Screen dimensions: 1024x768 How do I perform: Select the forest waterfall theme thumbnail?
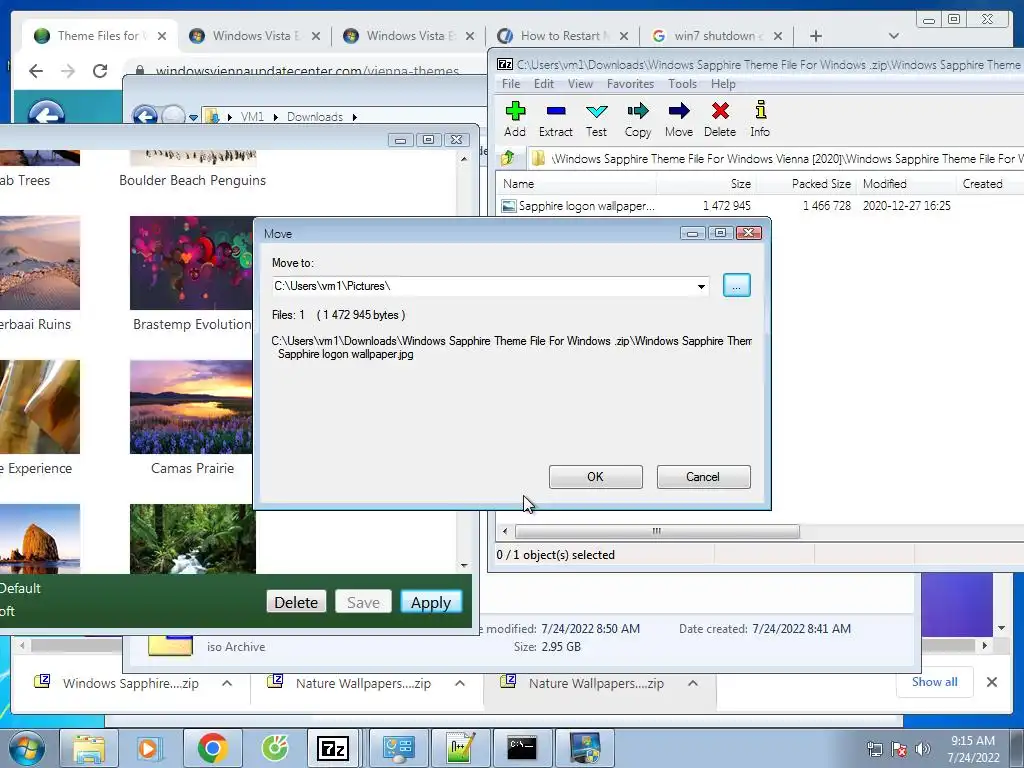point(192,539)
